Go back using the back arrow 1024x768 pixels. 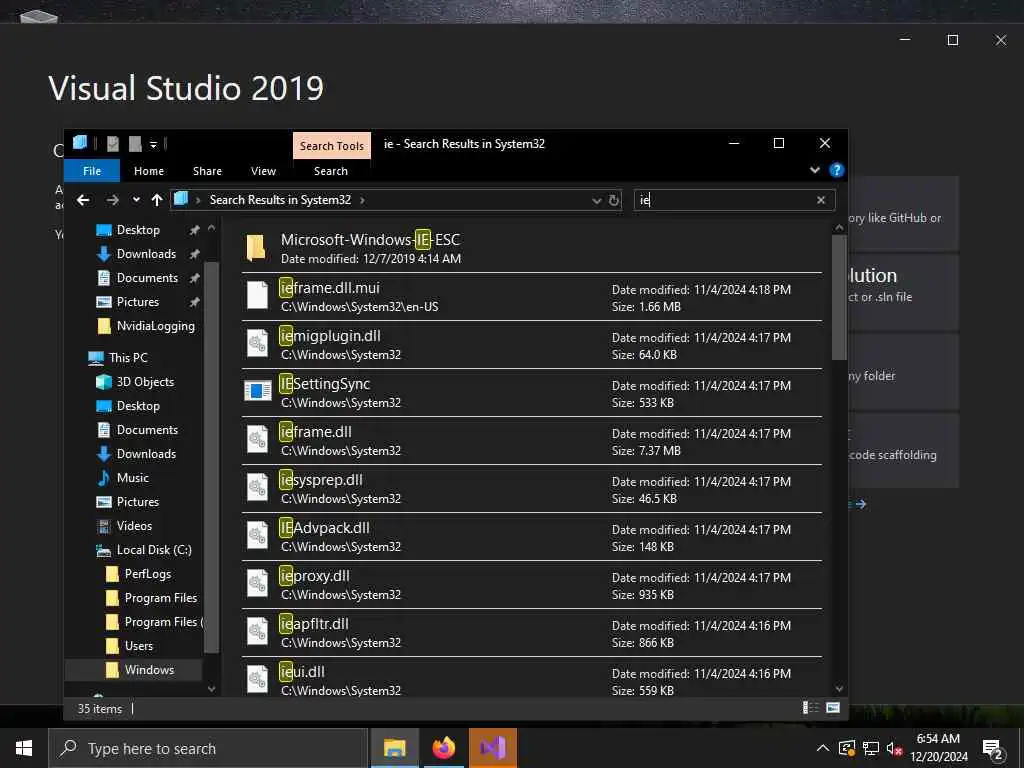click(83, 200)
